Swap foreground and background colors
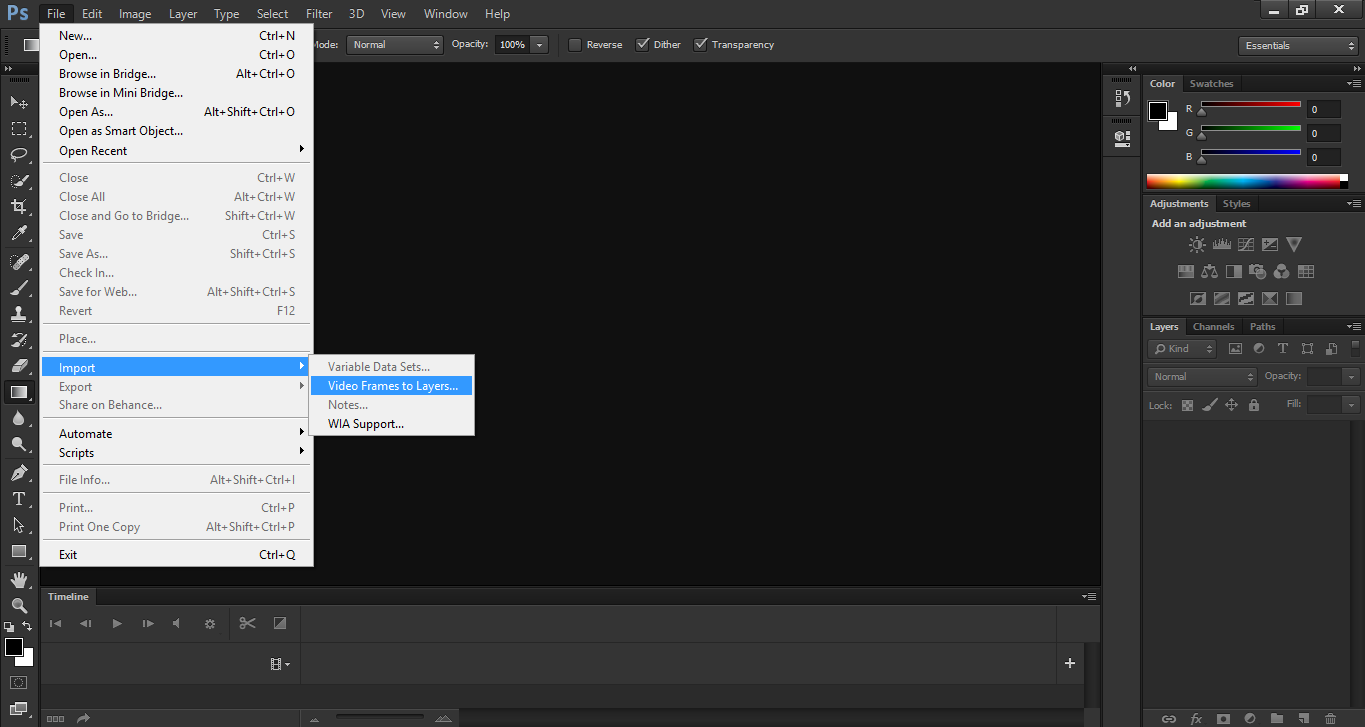This screenshot has width=1365, height=727. pyautogui.click(x=27, y=626)
